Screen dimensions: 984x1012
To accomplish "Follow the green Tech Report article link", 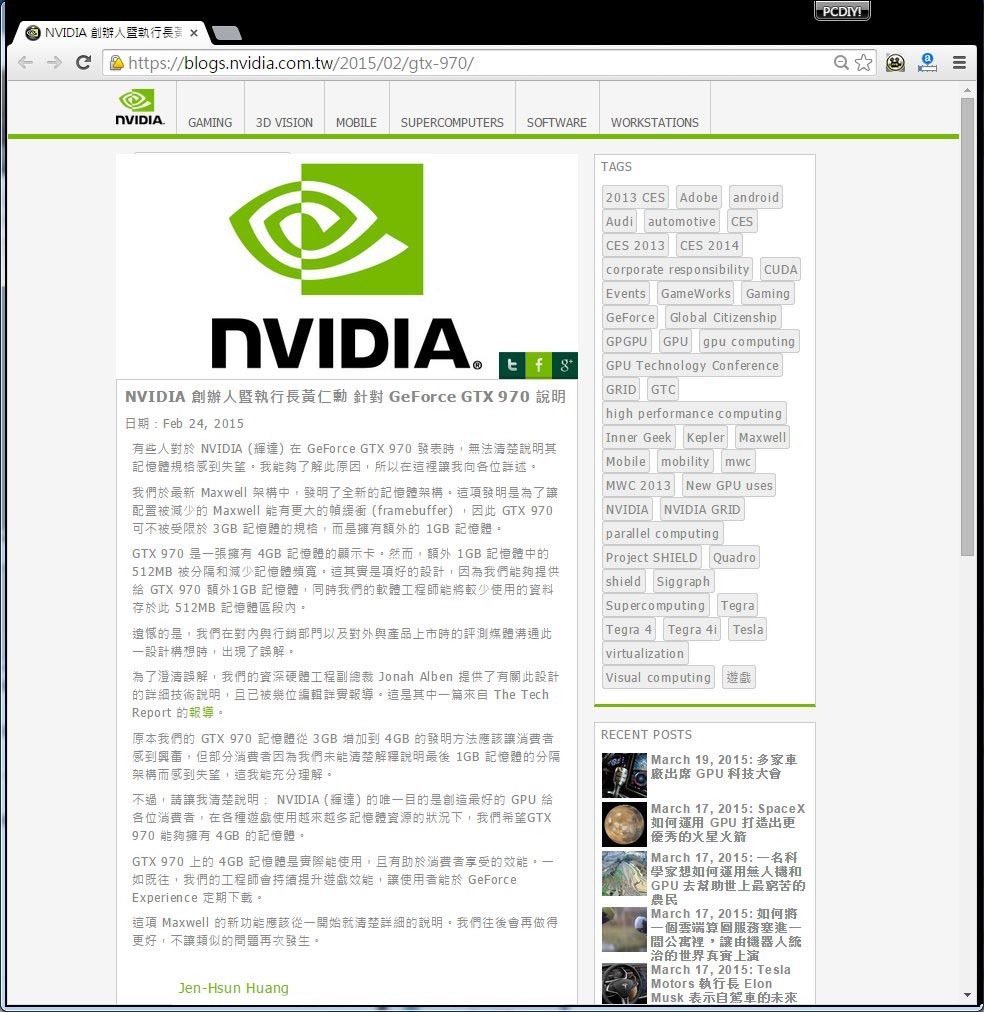I will tap(201, 713).
